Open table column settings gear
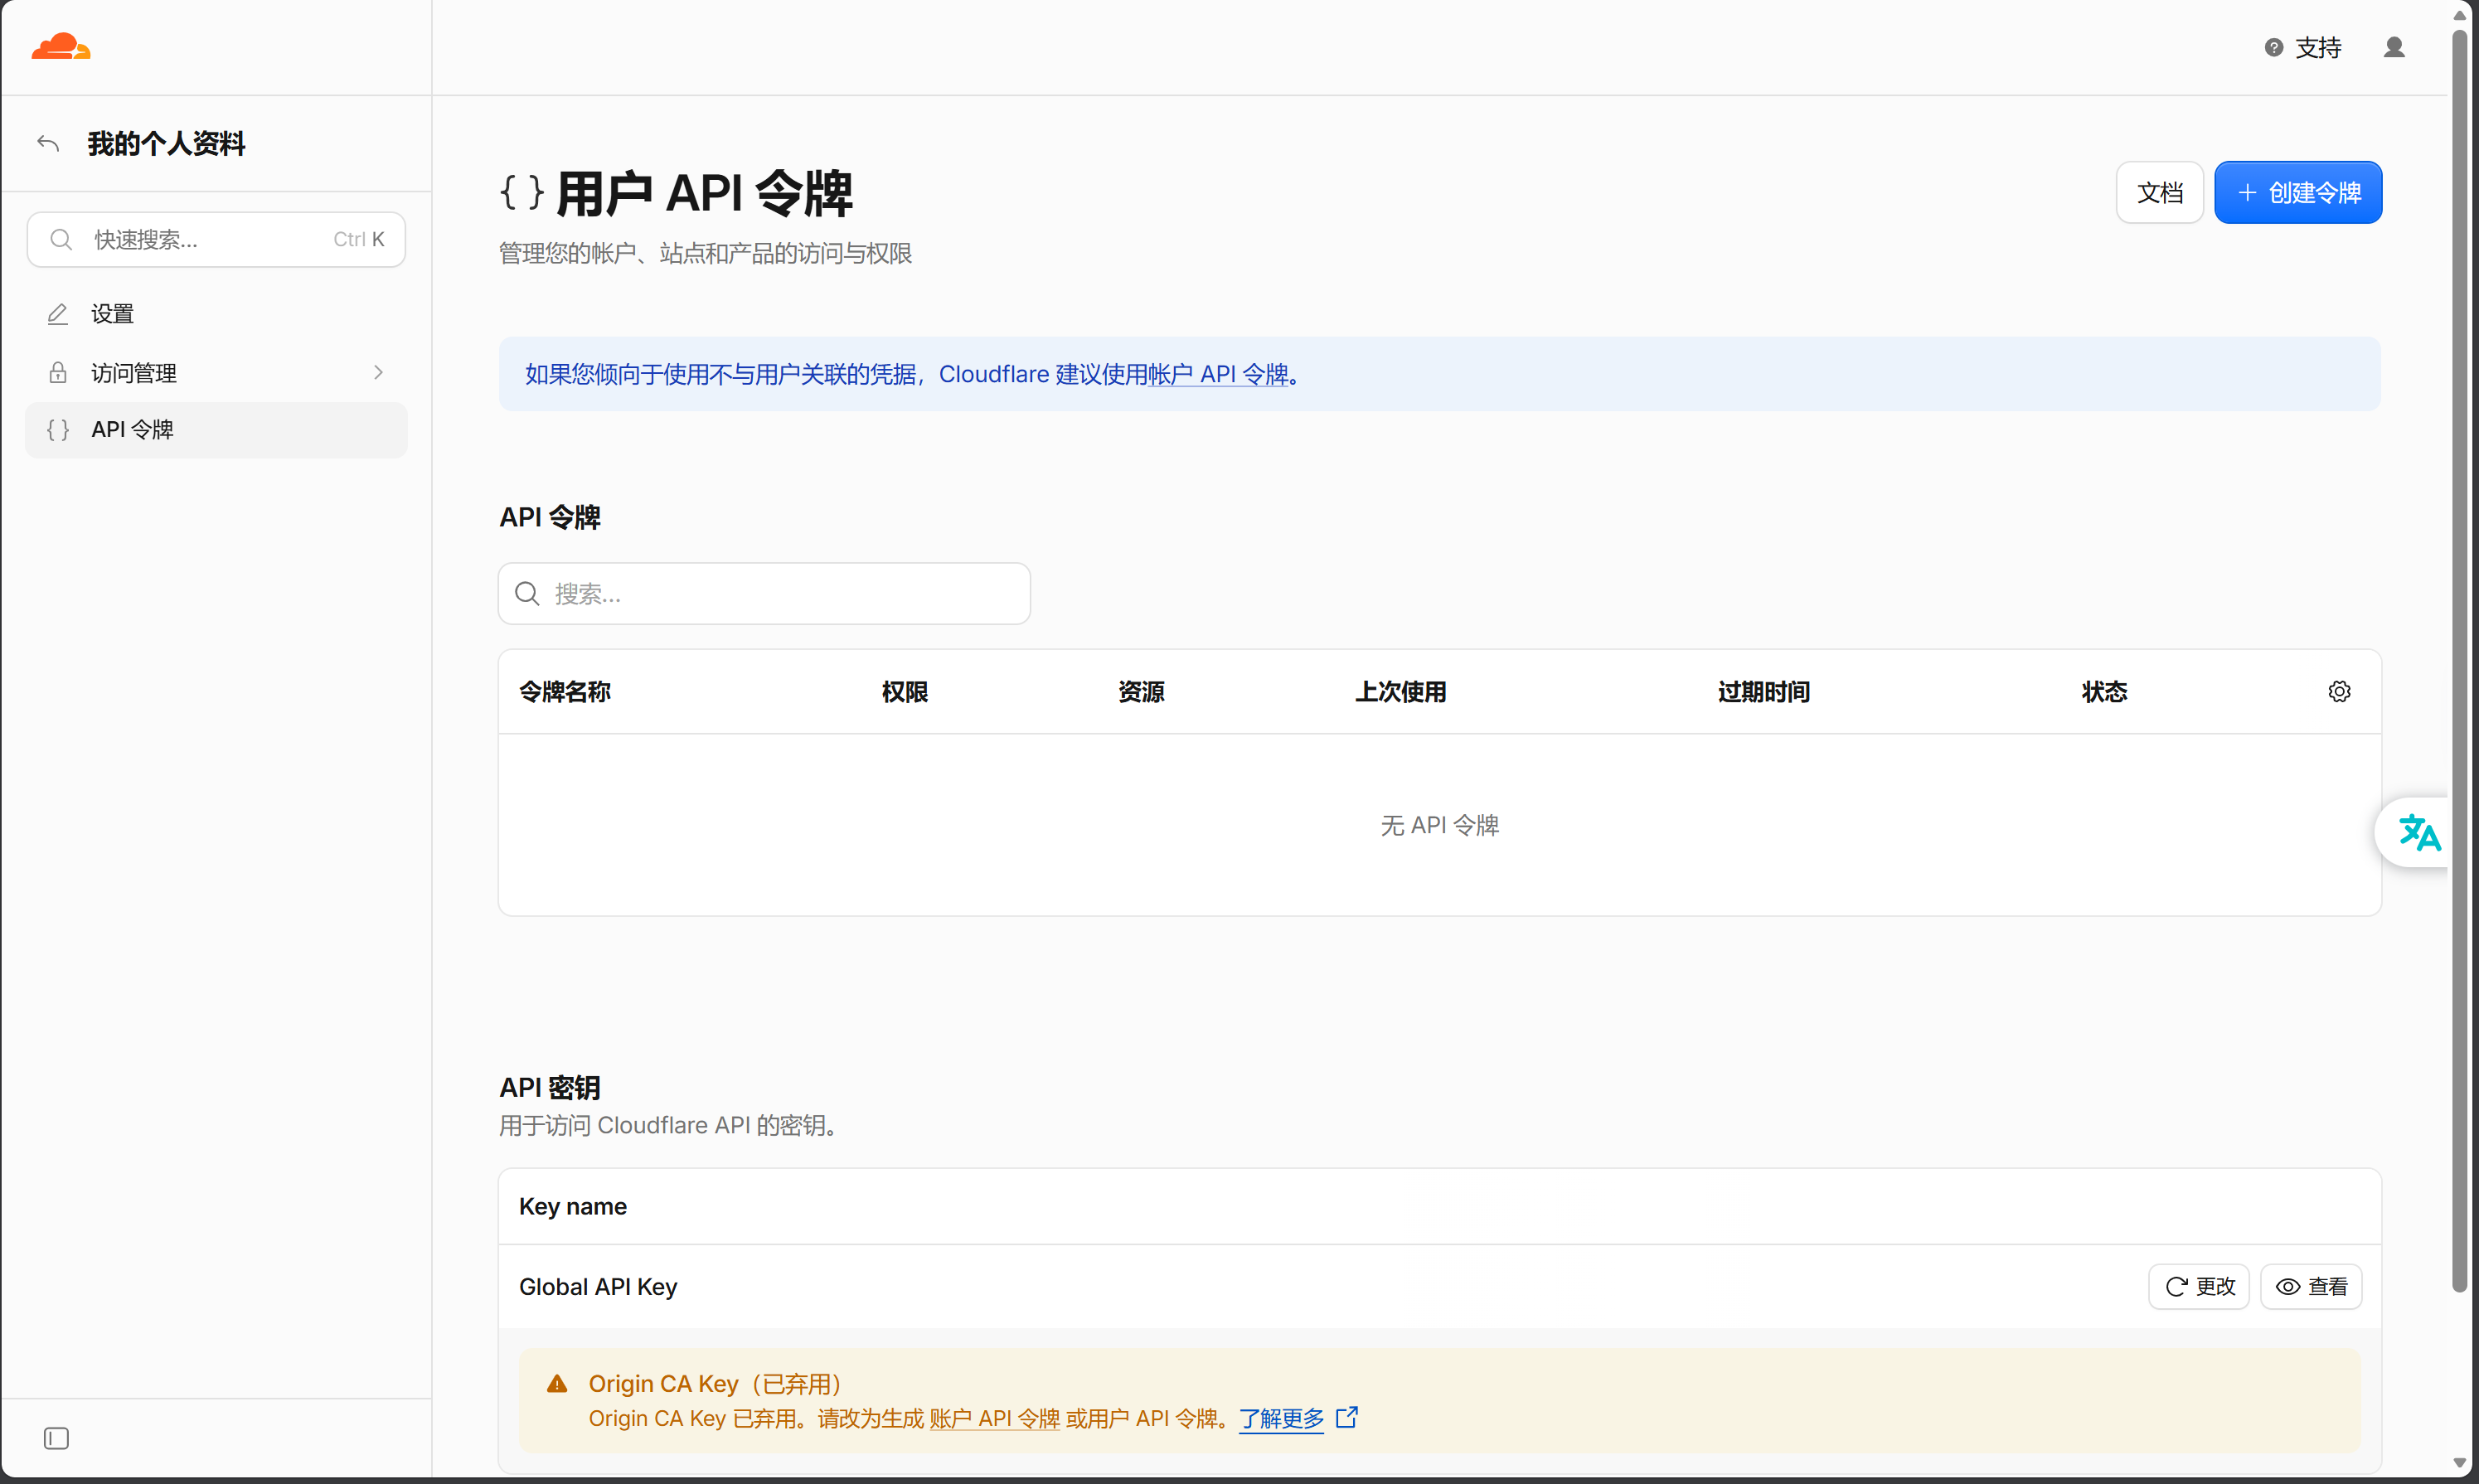The height and width of the screenshot is (1484, 2479). pyautogui.click(x=2339, y=691)
